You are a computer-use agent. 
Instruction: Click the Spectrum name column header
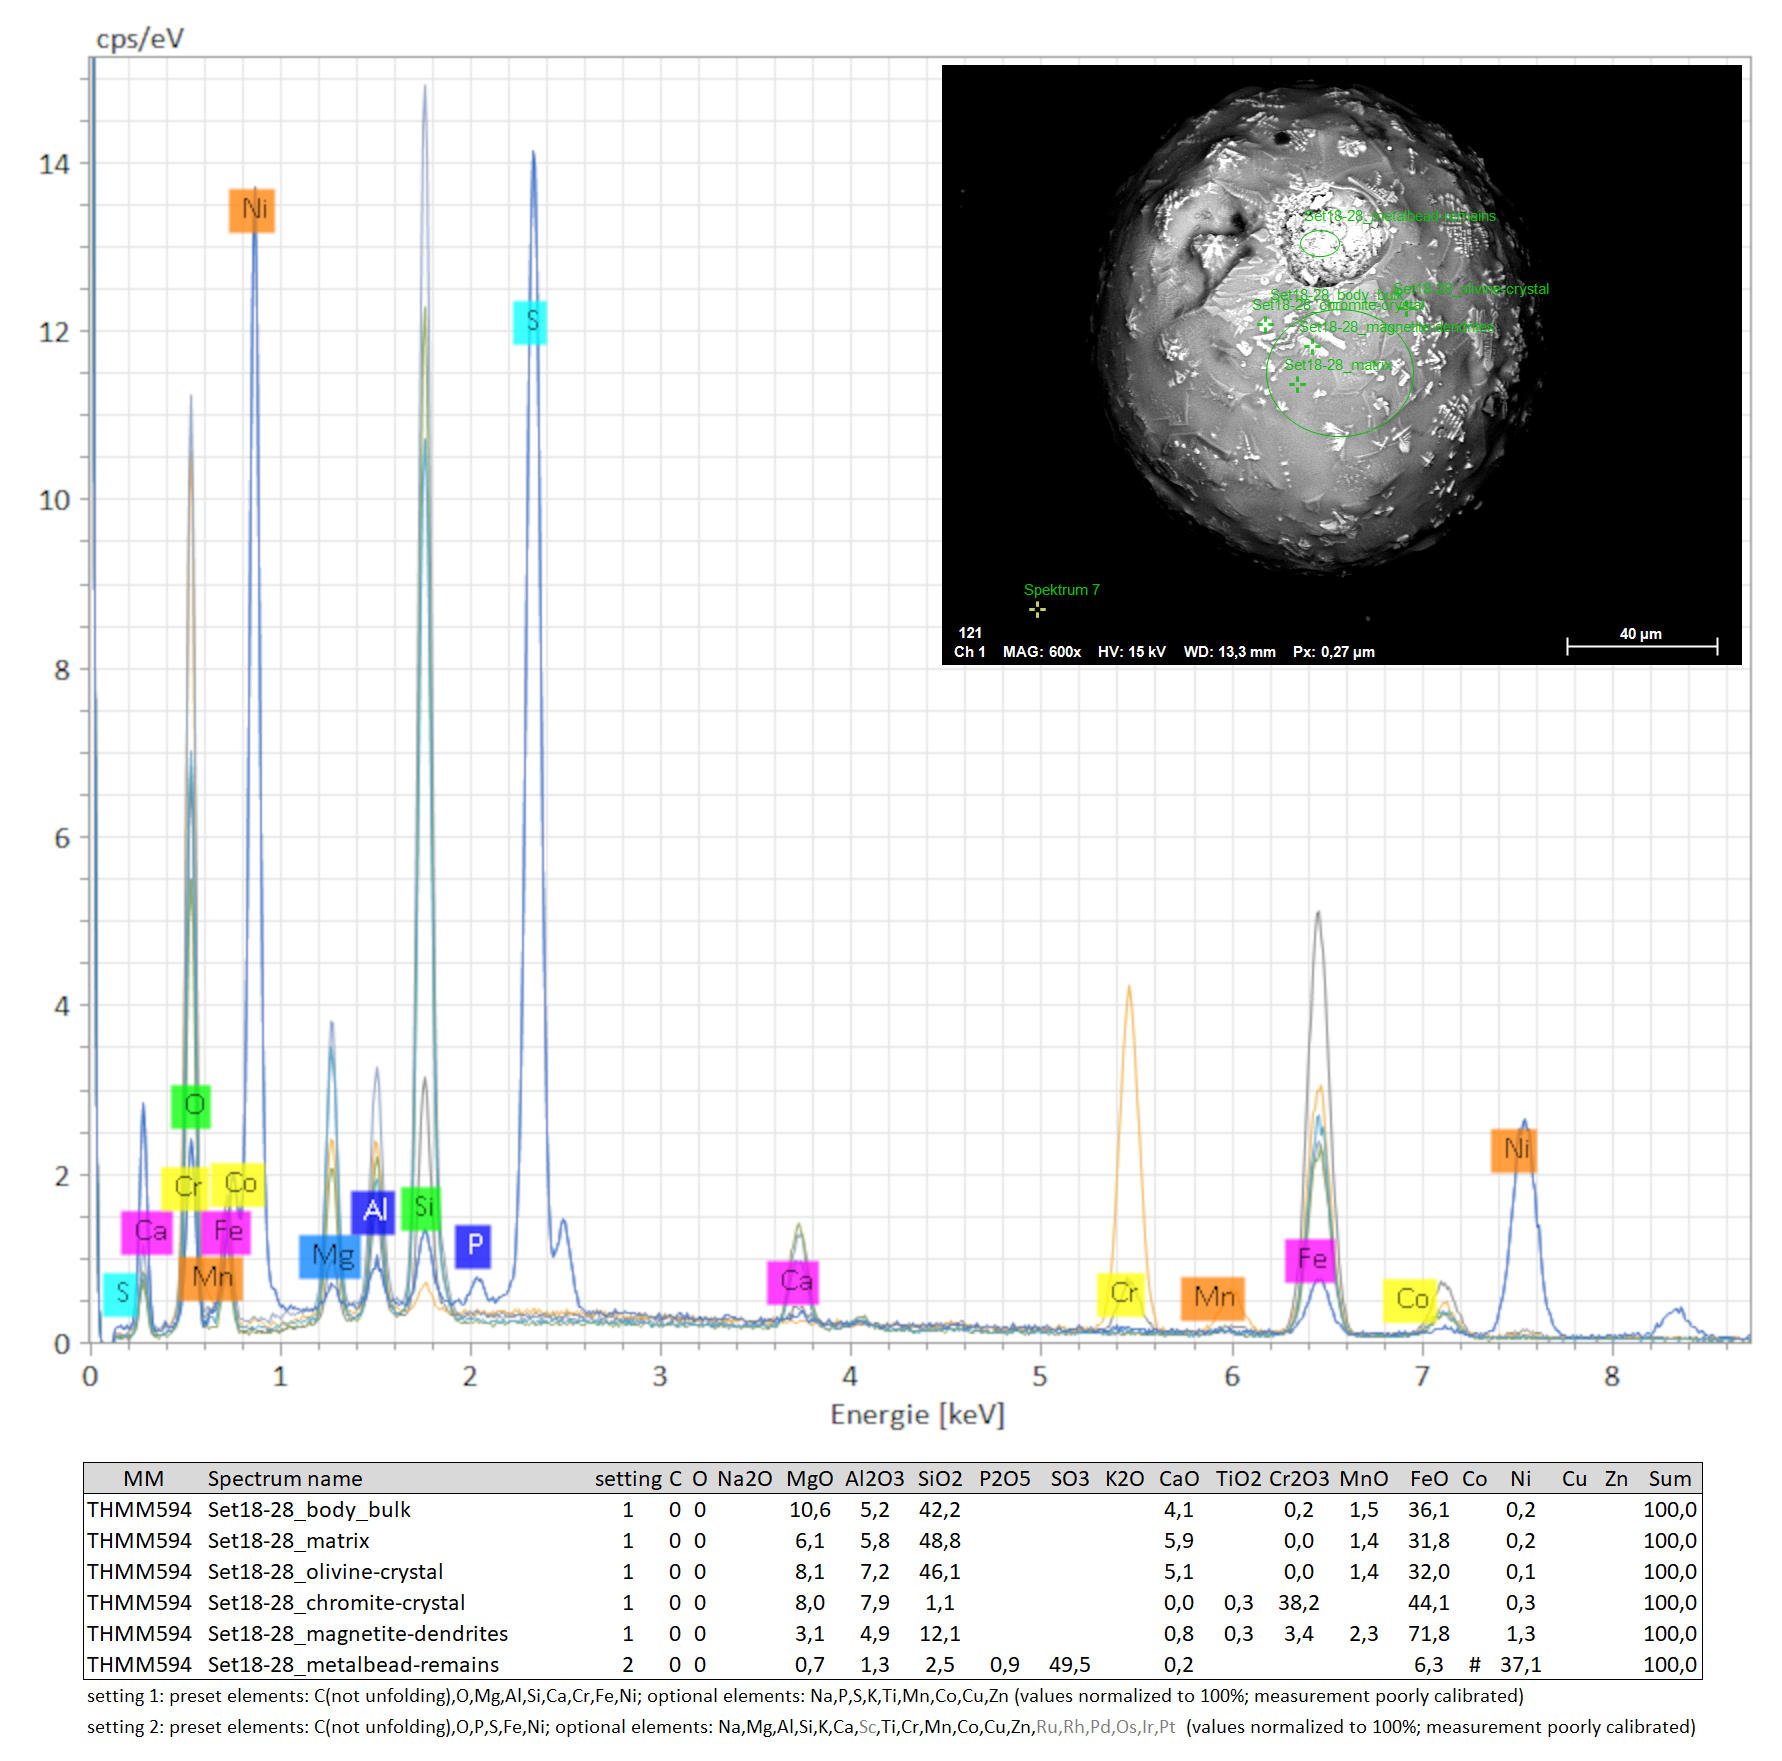click(x=285, y=1478)
